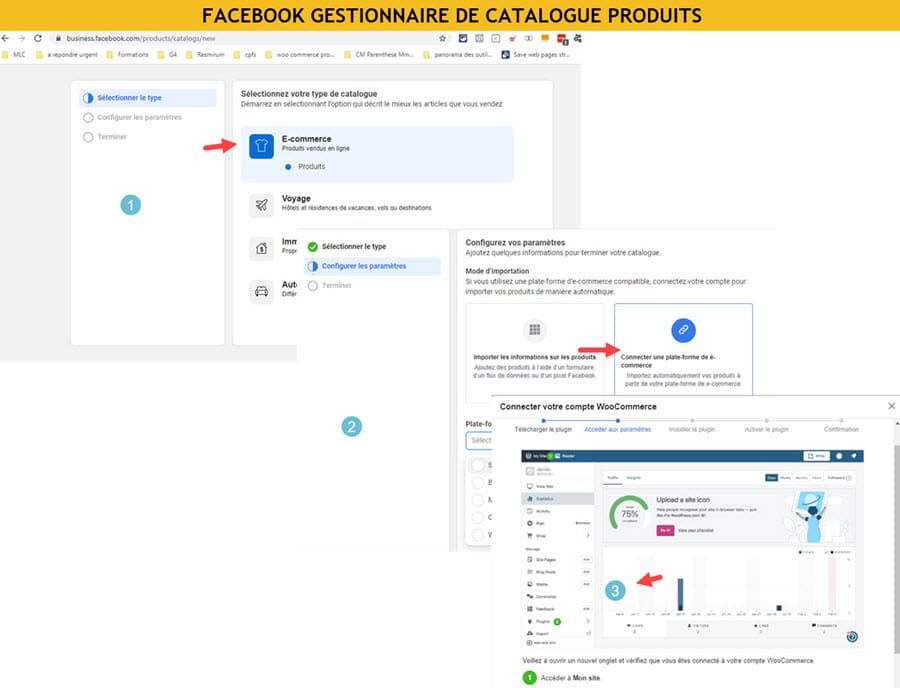The height and width of the screenshot is (688, 900).
Task: Click the blue help icon at the chart corner
Action: [x=852, y=636]
